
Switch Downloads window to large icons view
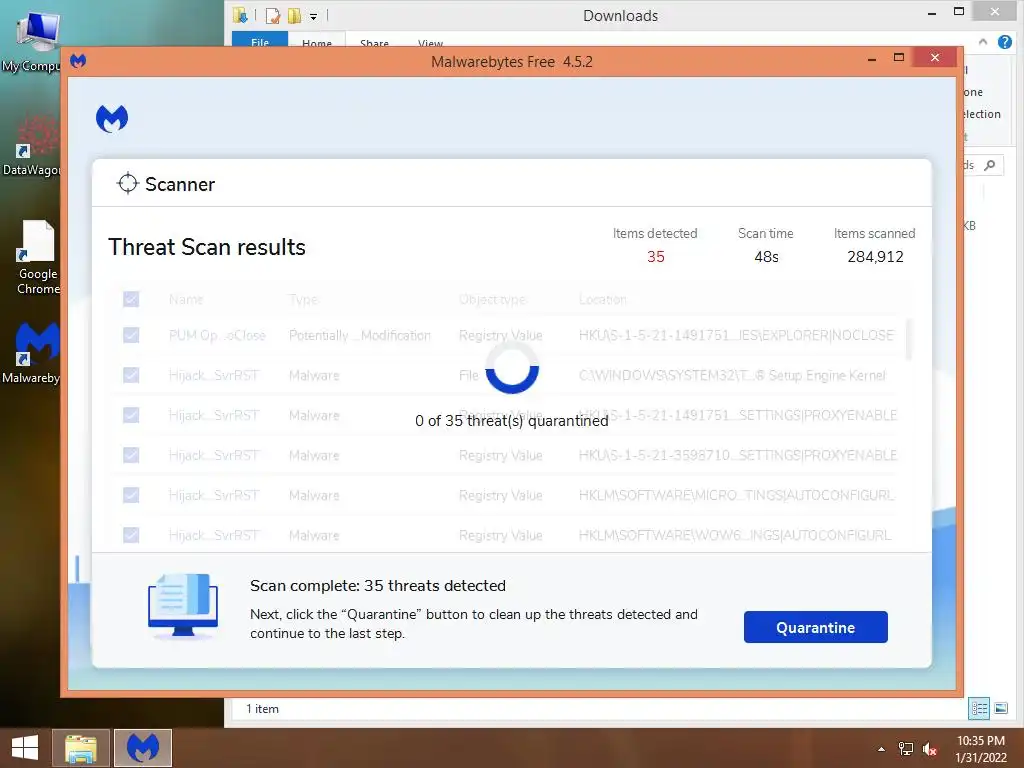point(1001,708)
